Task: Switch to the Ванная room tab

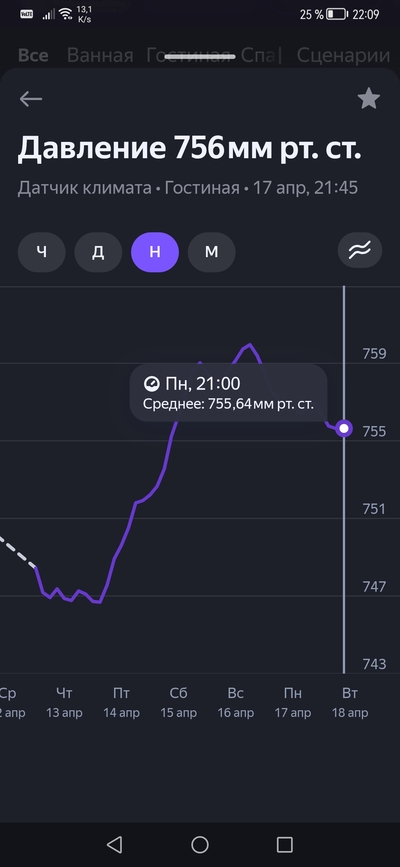Action: point(100,56)
